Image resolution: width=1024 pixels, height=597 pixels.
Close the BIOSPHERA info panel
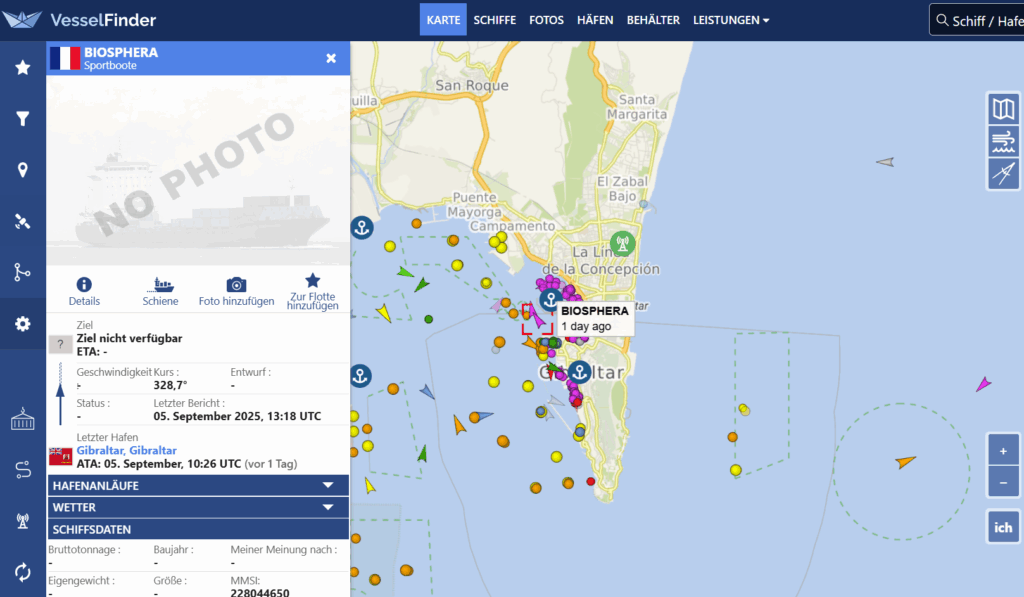click(x=331, y=58)
